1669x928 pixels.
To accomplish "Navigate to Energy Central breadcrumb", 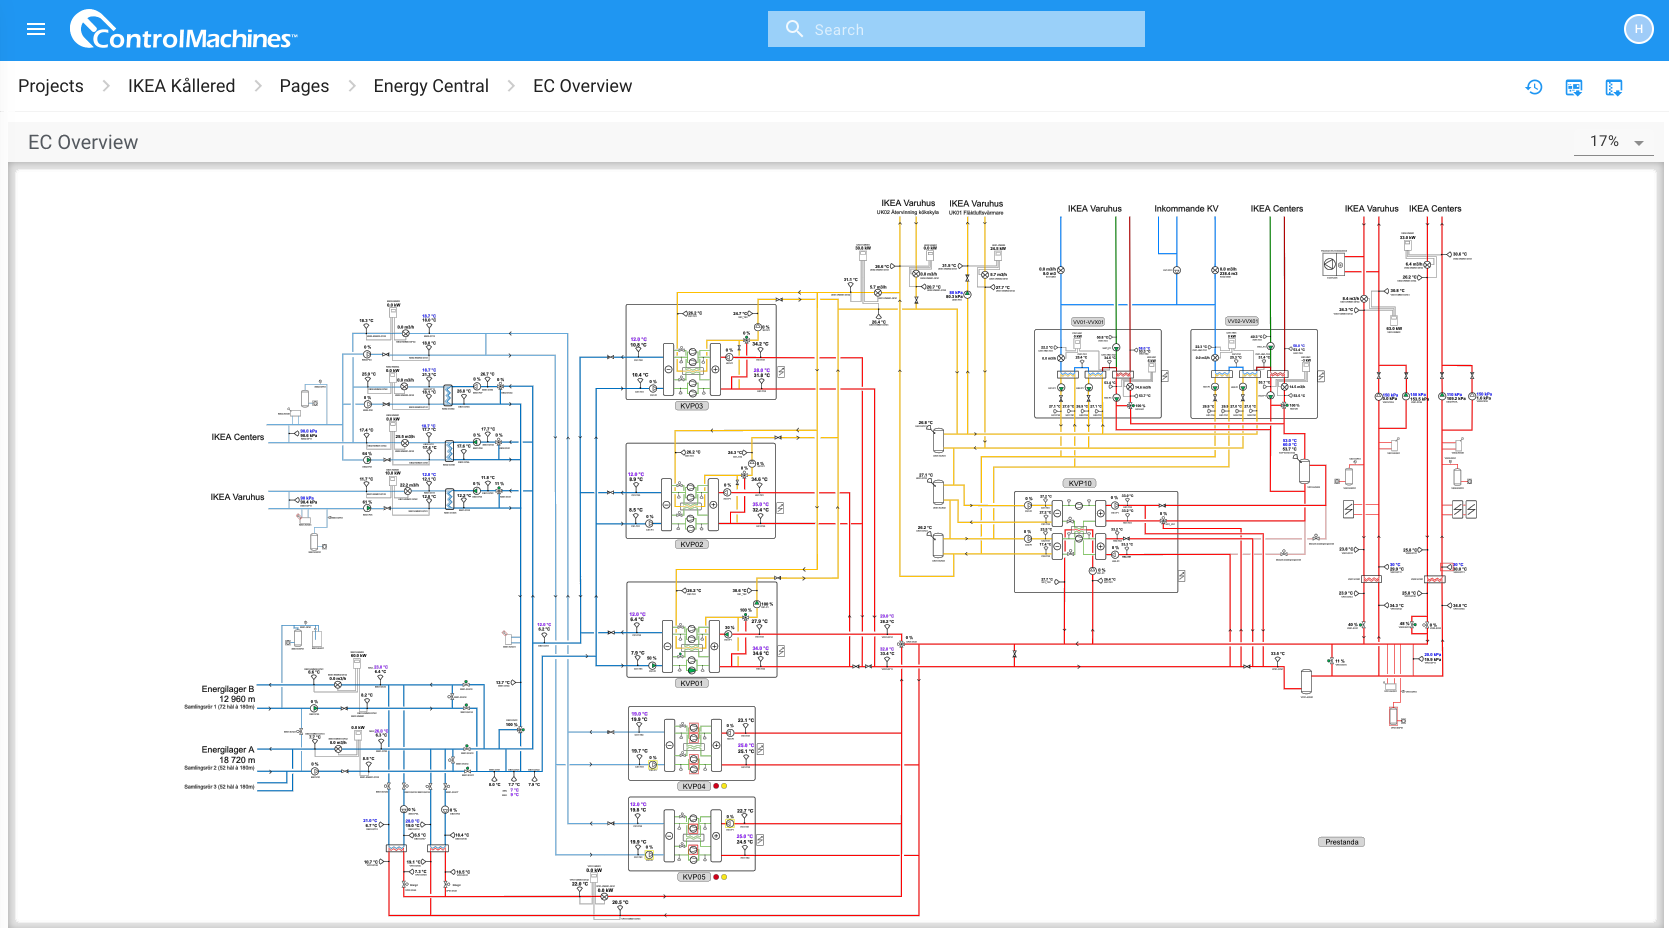I will (431, 86).
